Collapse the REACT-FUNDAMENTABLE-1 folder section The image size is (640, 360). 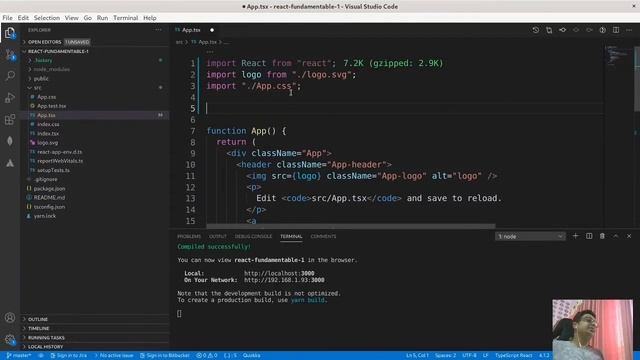click(95, 51)
